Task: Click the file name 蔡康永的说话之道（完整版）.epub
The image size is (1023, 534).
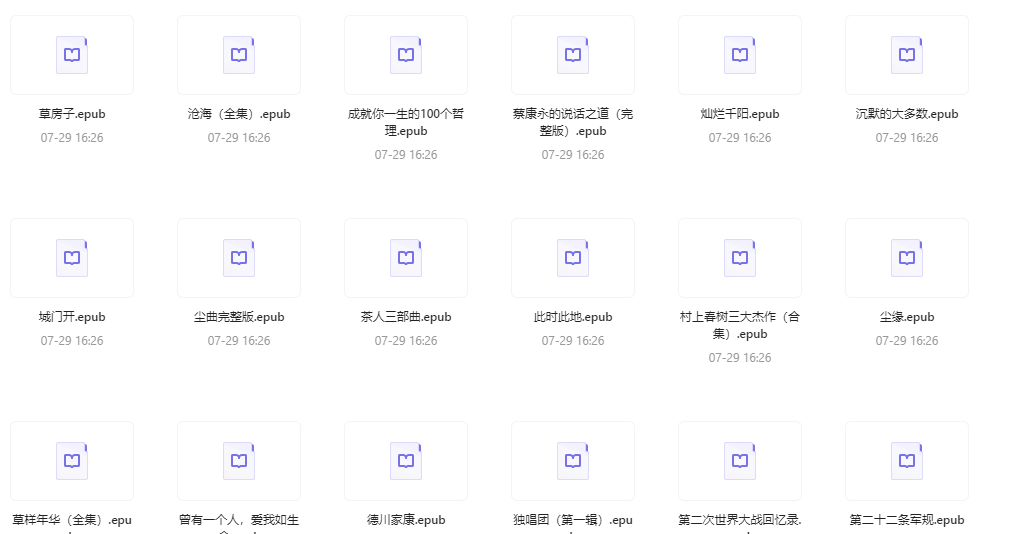Action: click(x=573, y=122)
